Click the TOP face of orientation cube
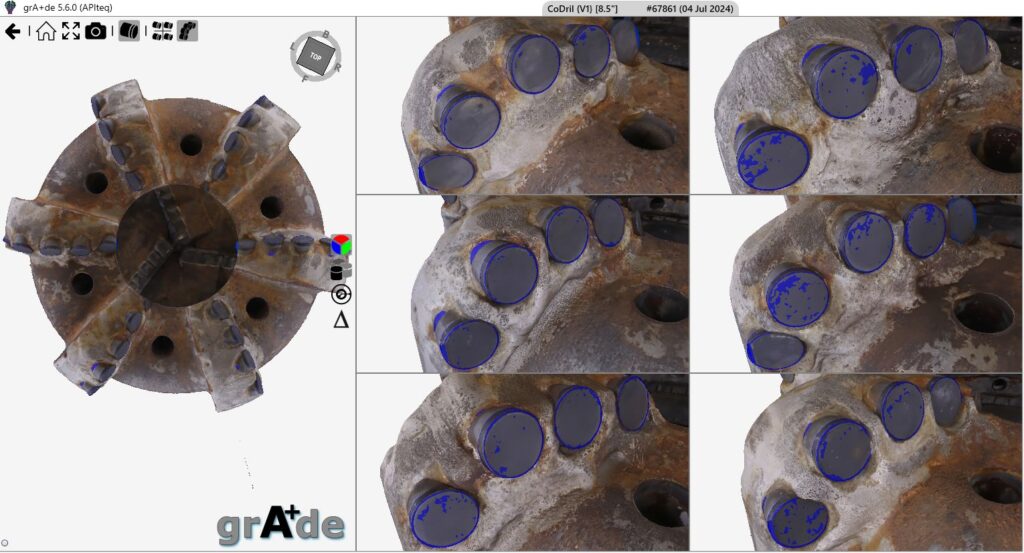The height and width of the screenshot is (553, 1024). coord(316,54)
